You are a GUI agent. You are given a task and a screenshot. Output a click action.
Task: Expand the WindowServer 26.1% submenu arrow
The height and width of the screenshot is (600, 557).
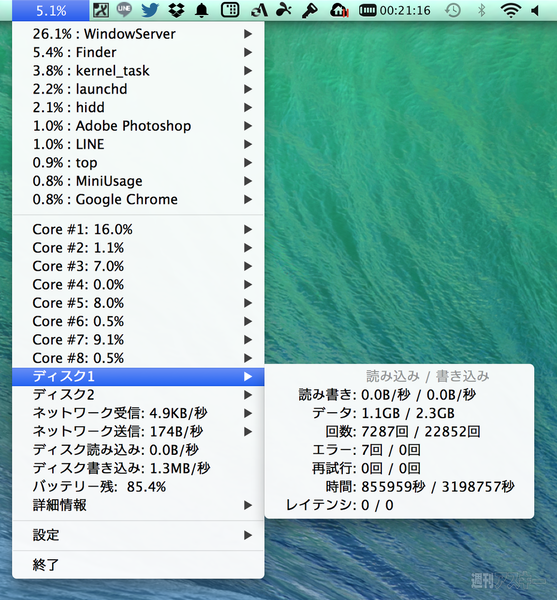(x=248, y=34)
